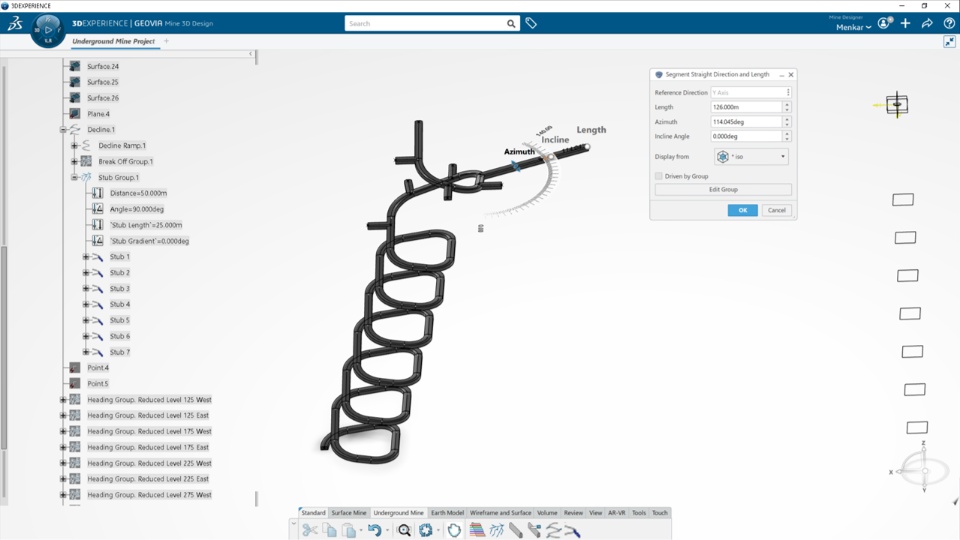Click the Cut scissors icon in toolbar
Viewport: 960px width, 540px height.
[310, 530]
